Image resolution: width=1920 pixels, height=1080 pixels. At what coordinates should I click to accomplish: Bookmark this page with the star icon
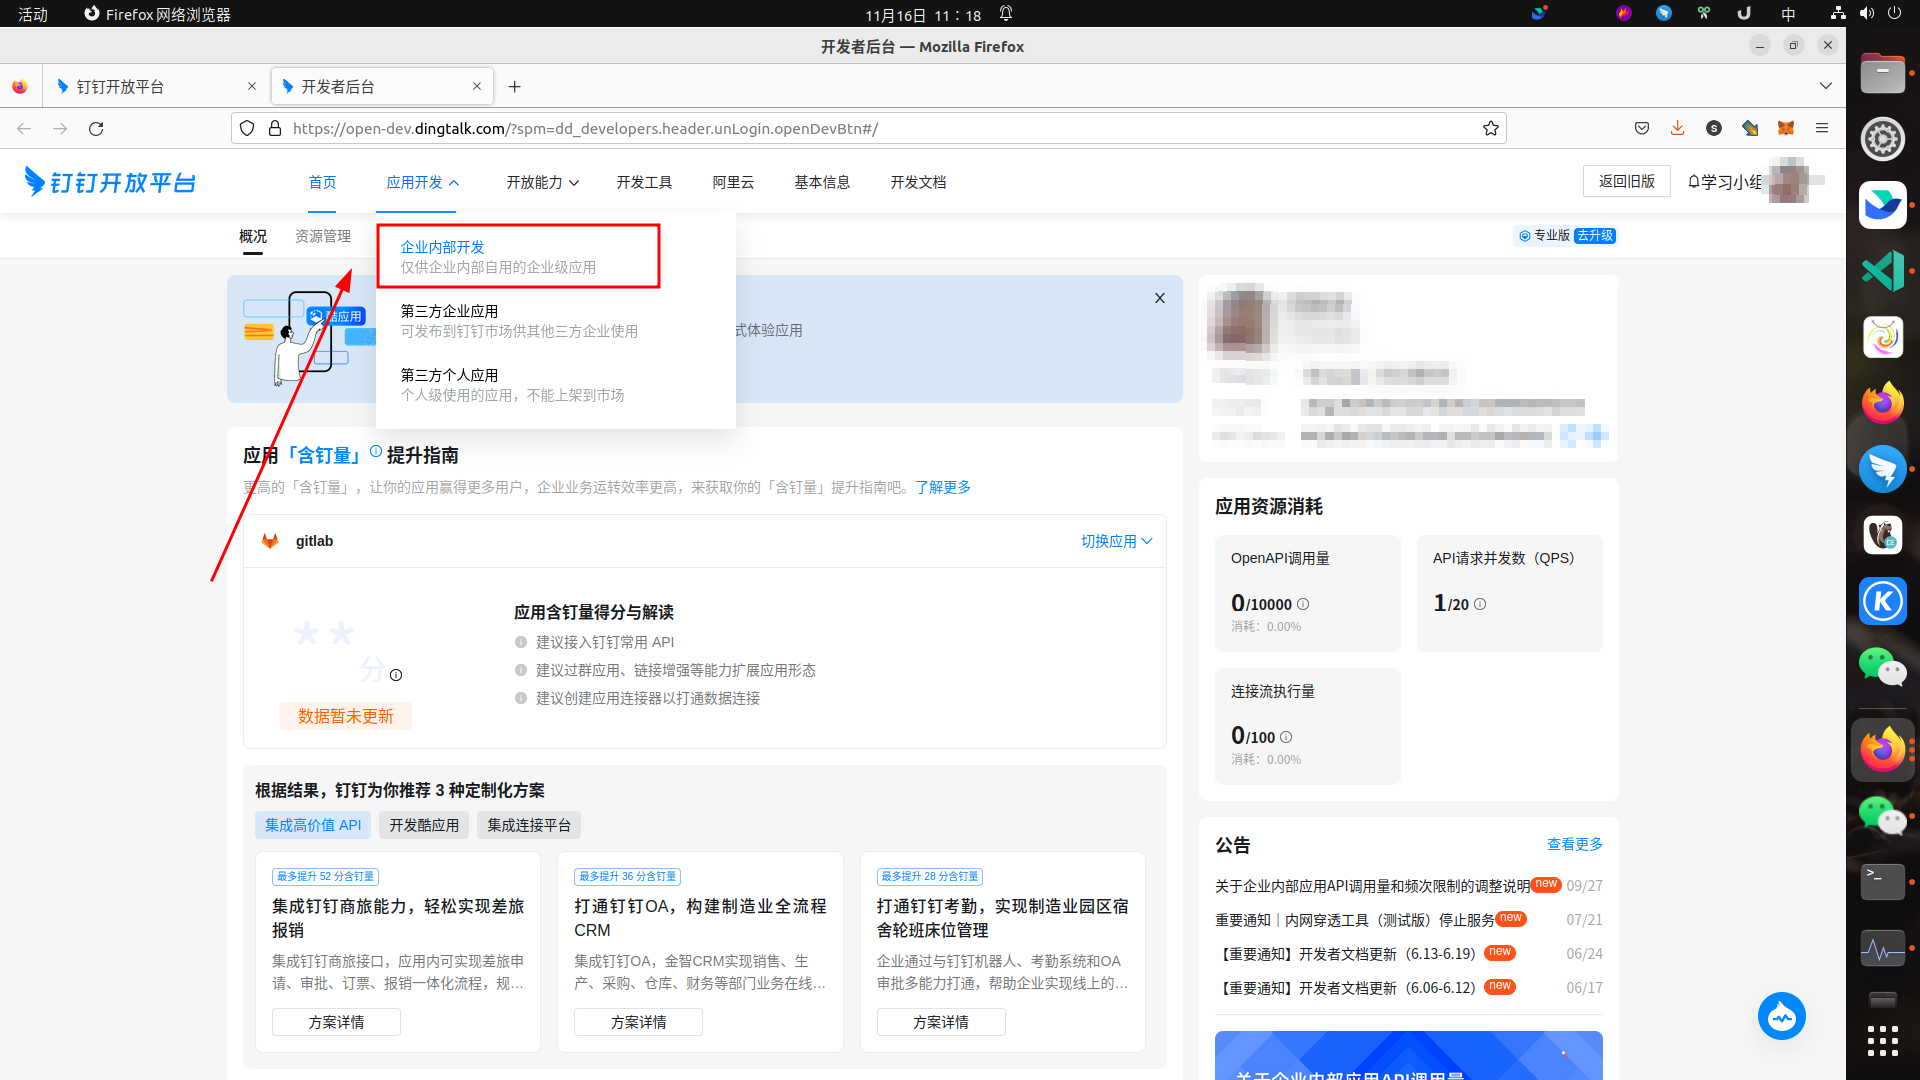(1491, 128)
